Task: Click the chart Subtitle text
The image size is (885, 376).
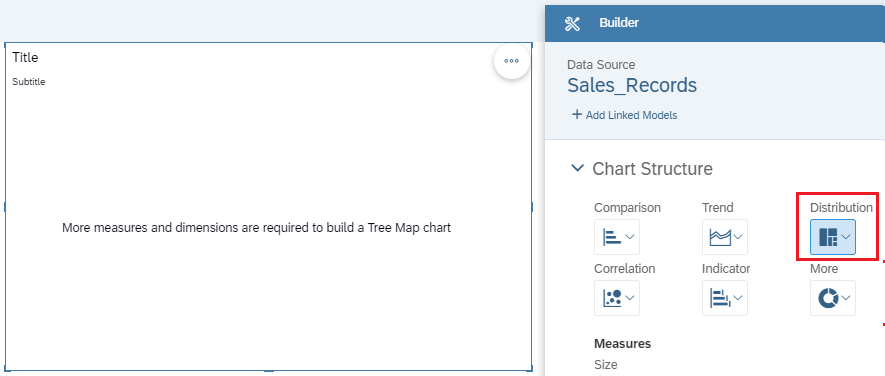Action: (x=29, y=82)
